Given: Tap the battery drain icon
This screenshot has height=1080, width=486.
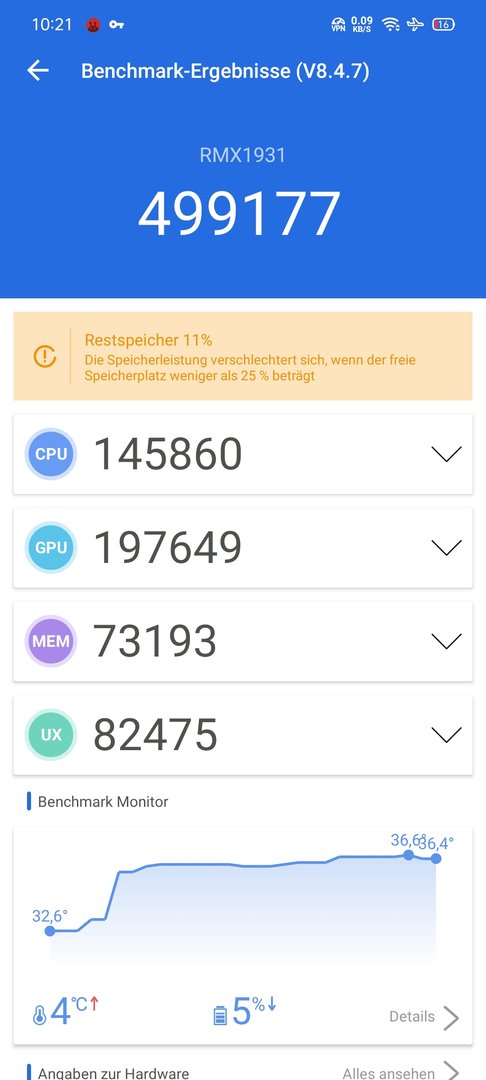Looking at the screenshot, I should click(220, 1015).
